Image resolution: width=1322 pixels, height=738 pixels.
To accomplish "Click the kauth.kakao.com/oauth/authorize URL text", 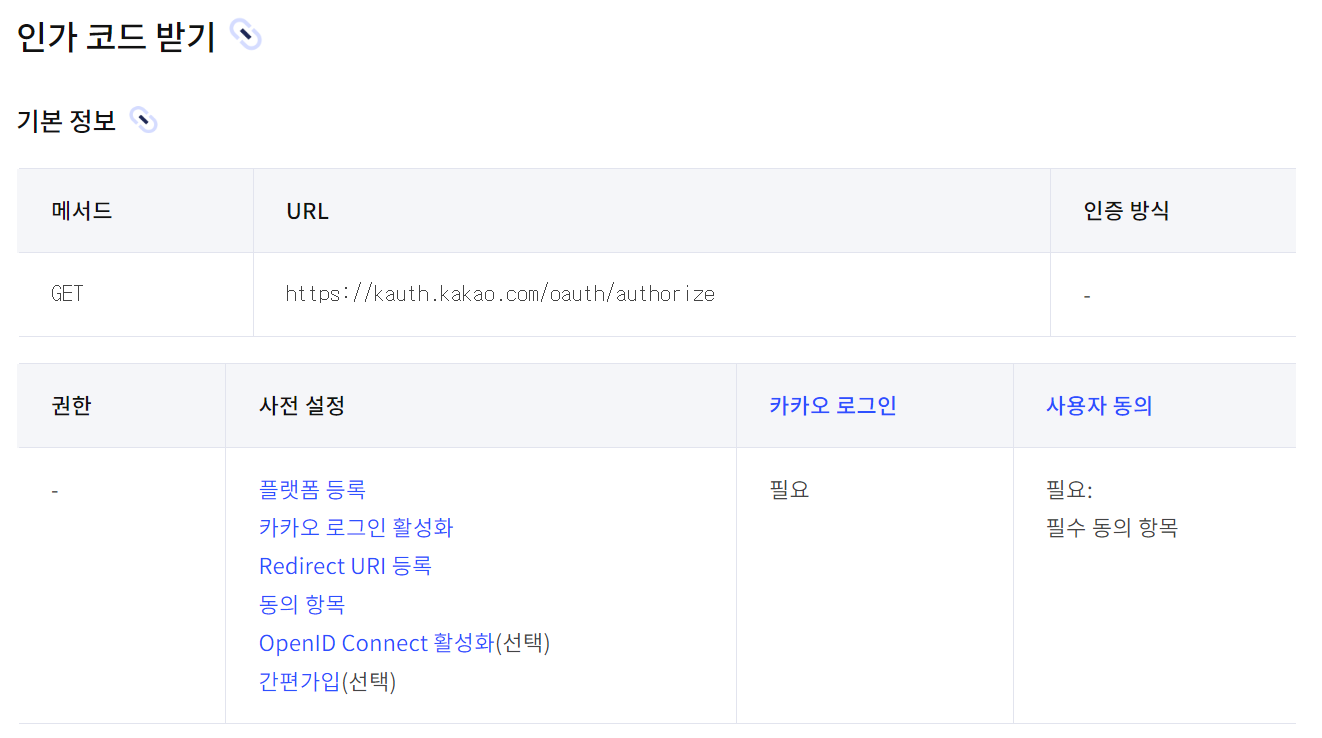I will (500, 294).
